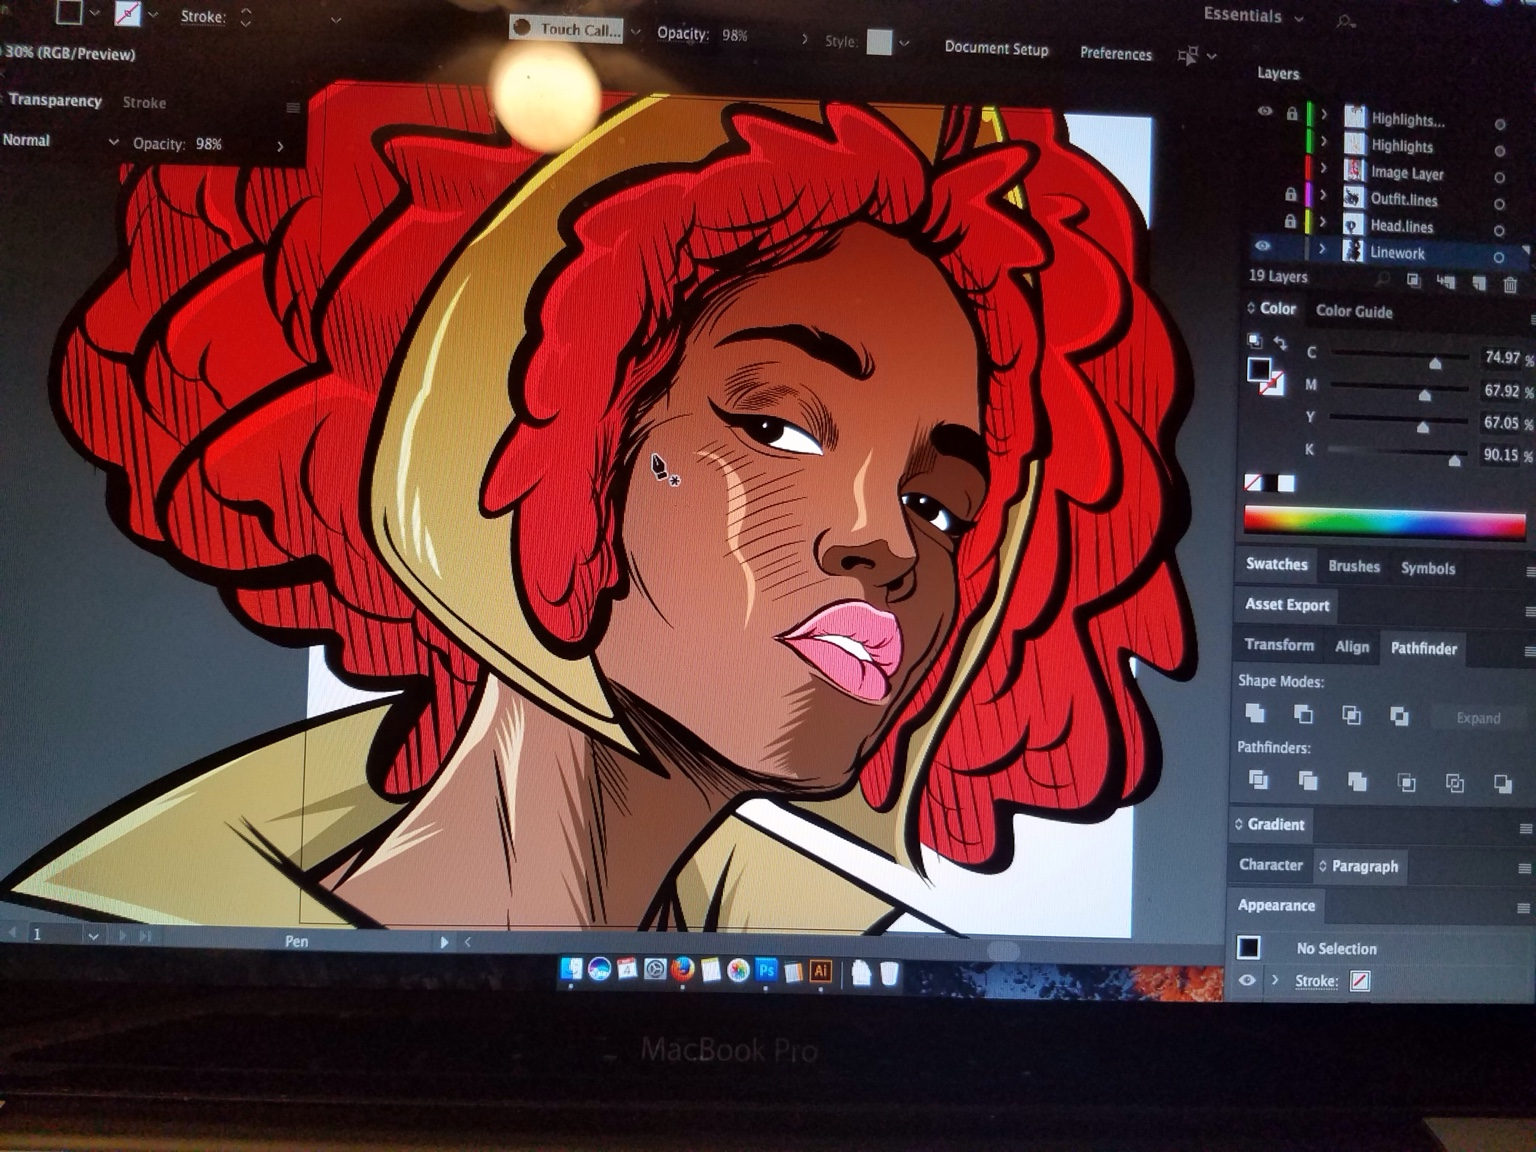The height and width of the screenshot is (1152, 1536).
Task: Open the Touch Calligraphic brush dropdown
Action: [x=636, y=31]
